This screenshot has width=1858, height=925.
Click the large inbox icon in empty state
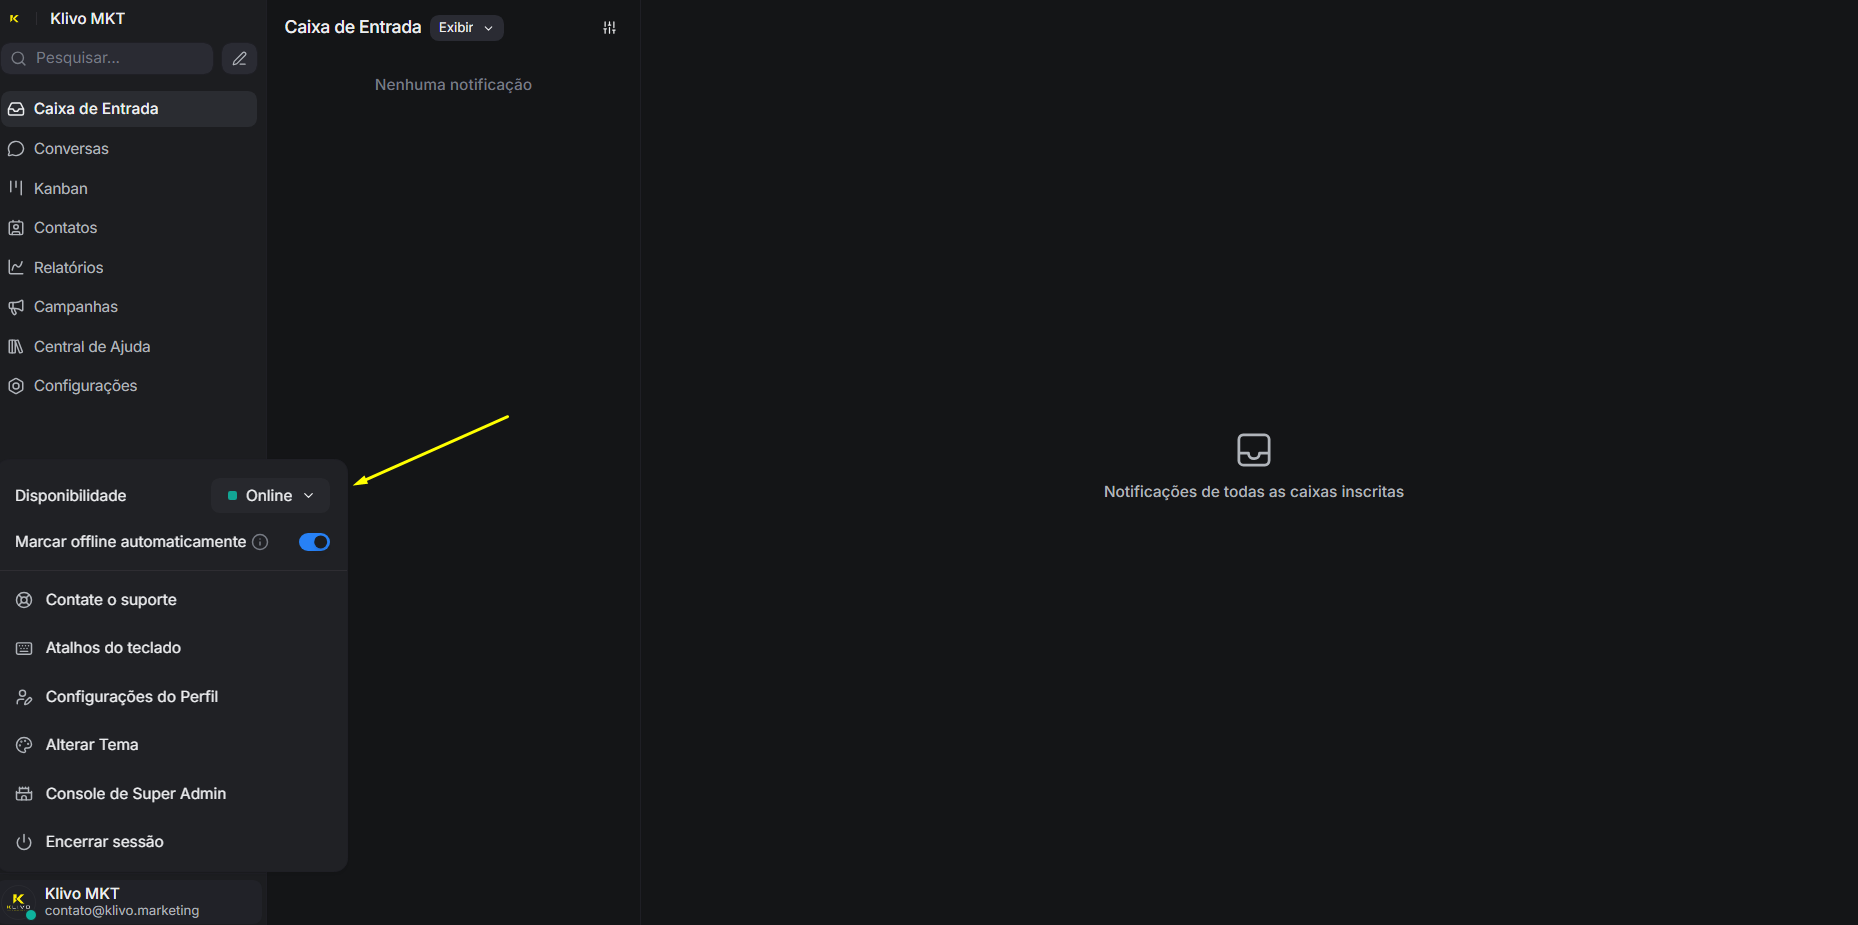(1254, 450)
